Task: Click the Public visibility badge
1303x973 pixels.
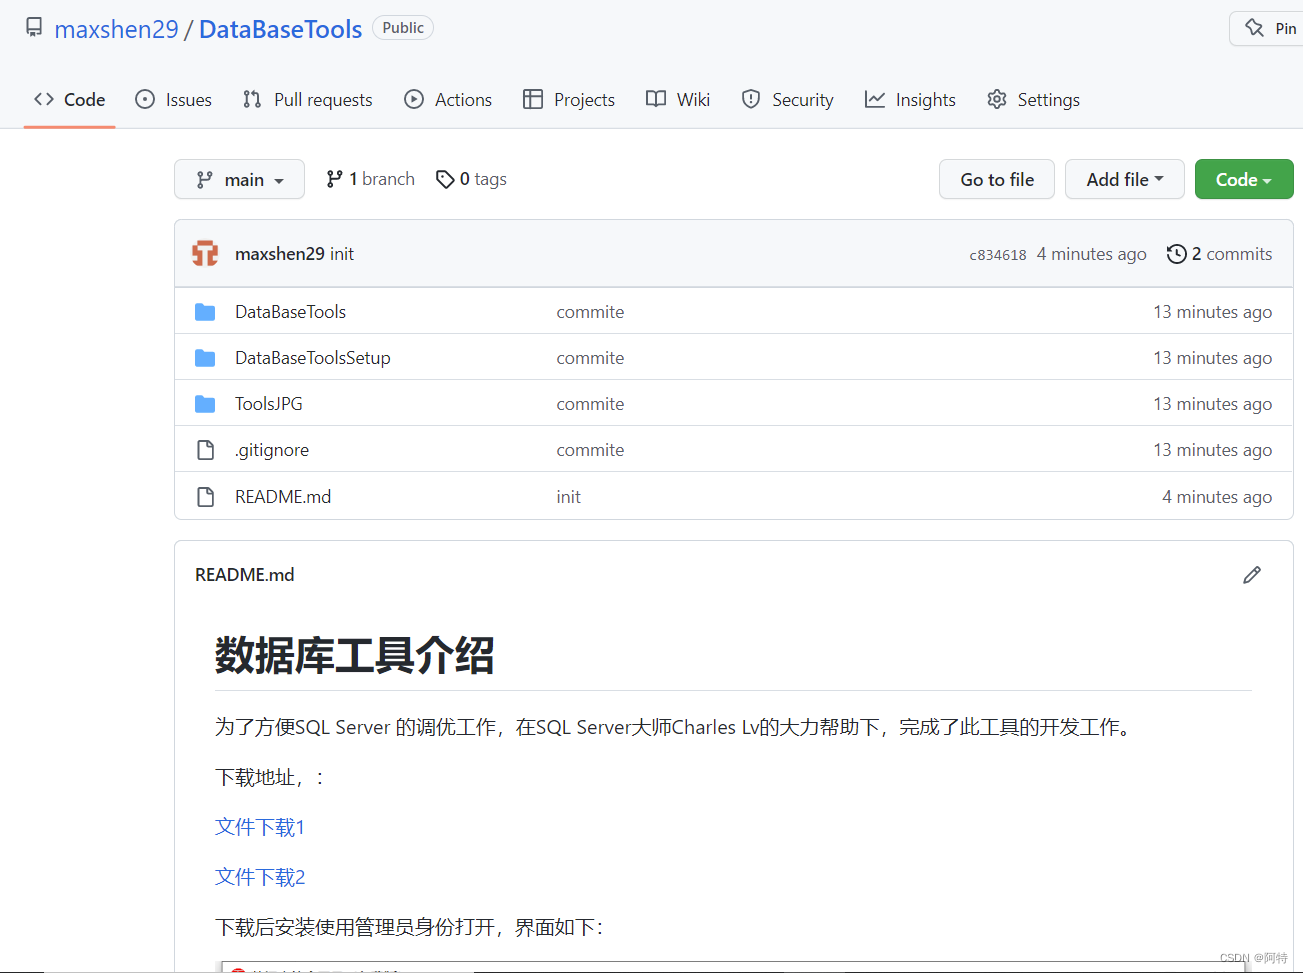Action: (403, 28)
